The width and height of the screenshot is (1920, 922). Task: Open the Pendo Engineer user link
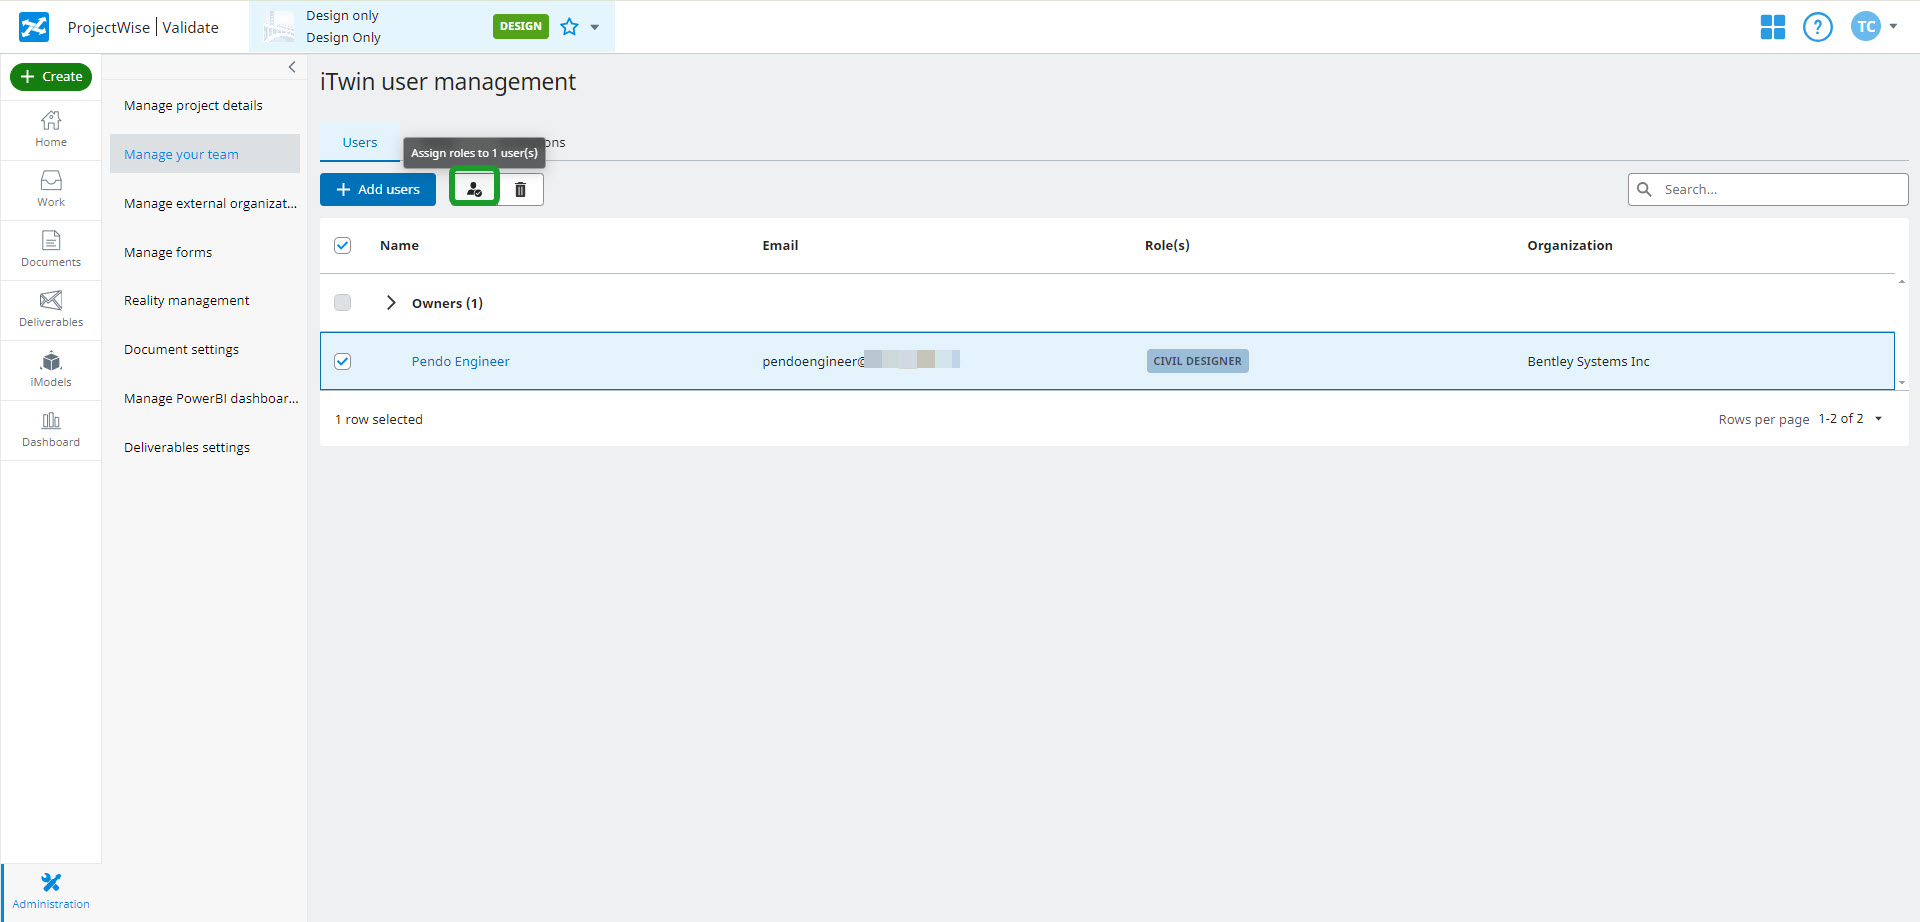click(461, 361)
